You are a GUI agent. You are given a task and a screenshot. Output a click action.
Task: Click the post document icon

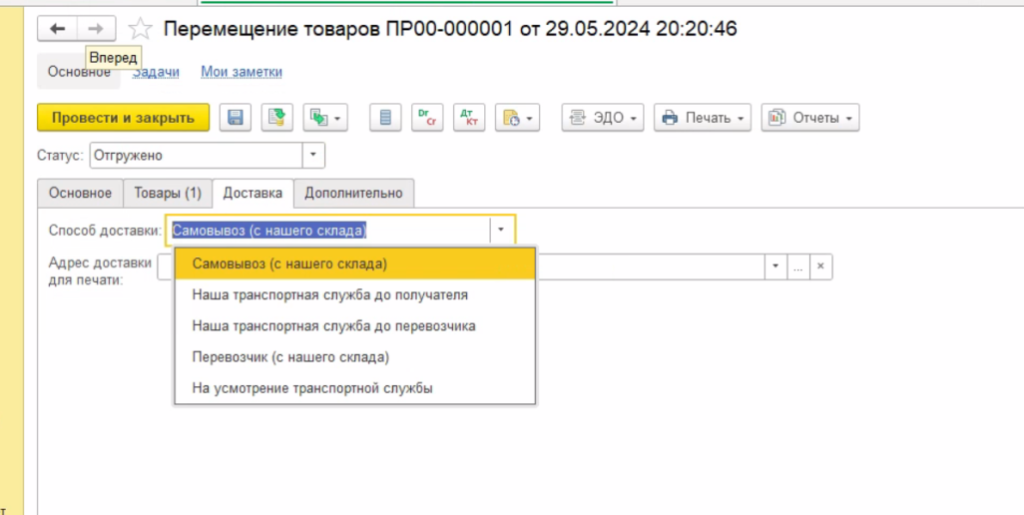click(276, 118)
